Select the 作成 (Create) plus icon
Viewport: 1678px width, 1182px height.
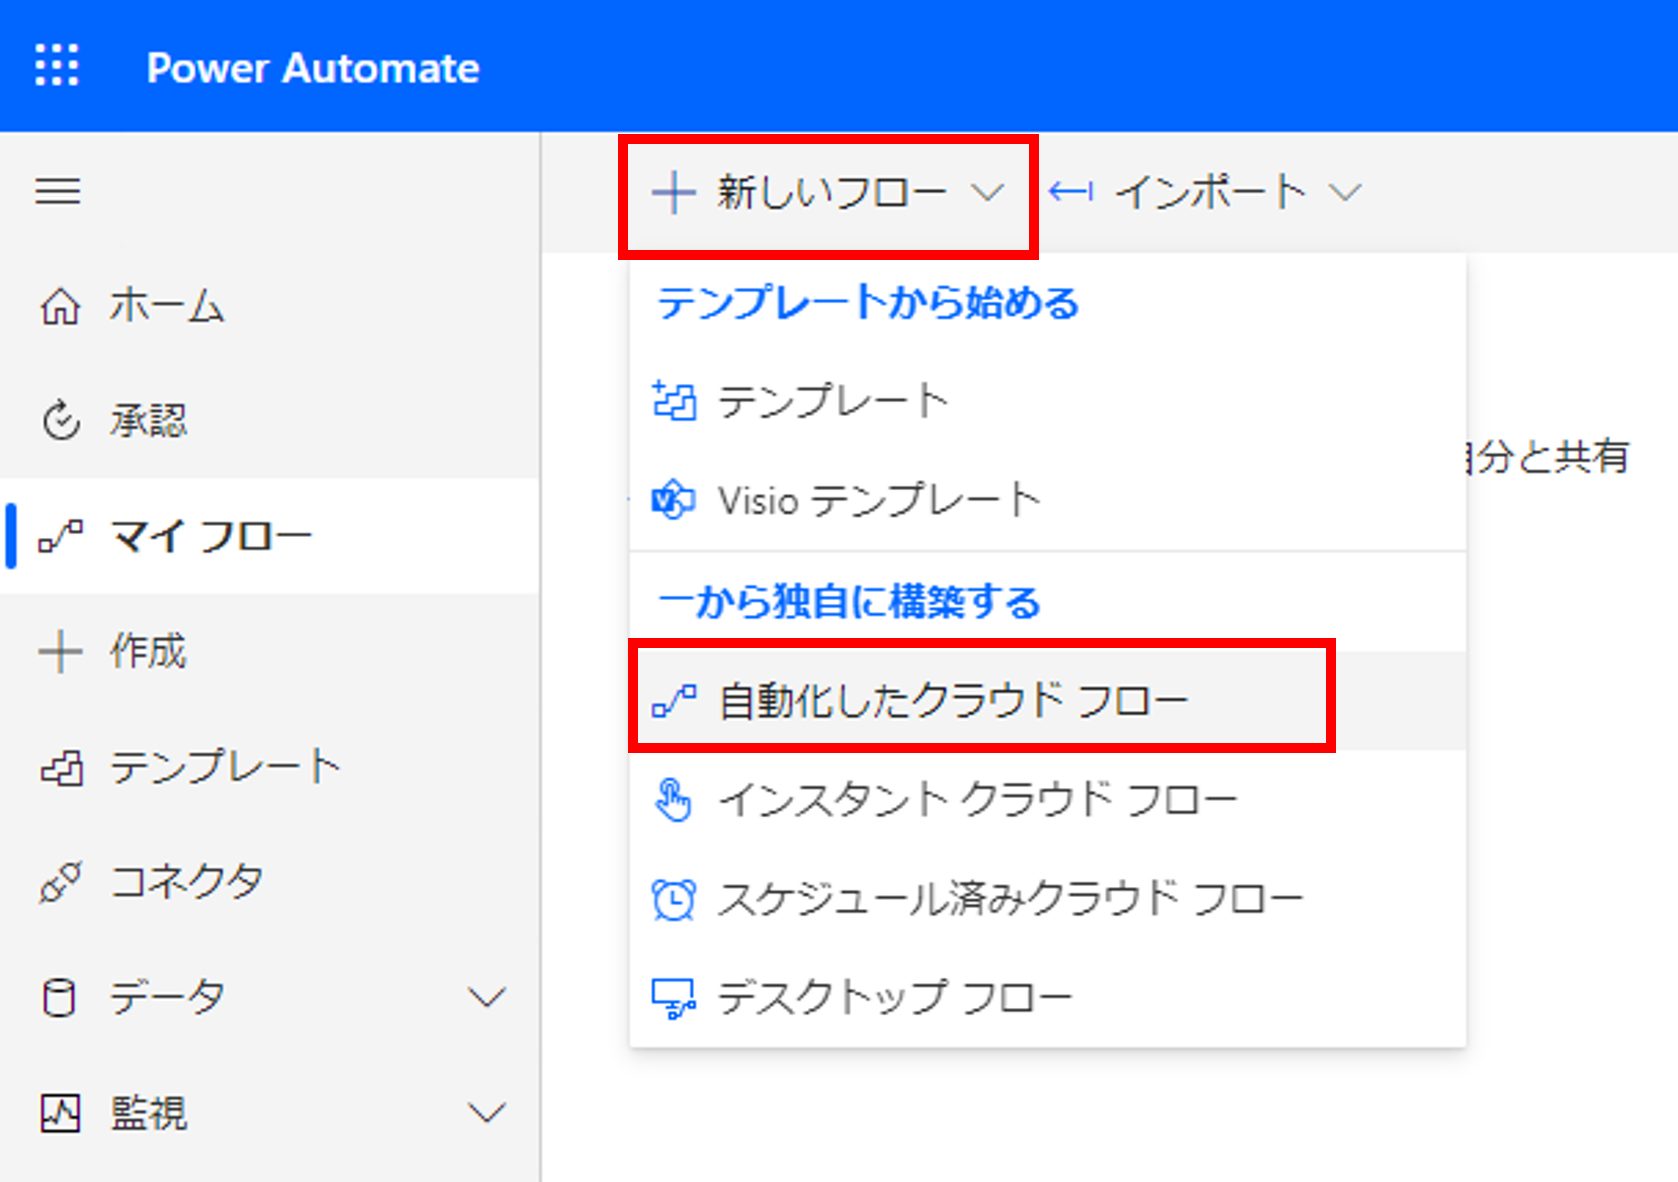(60, 650)
